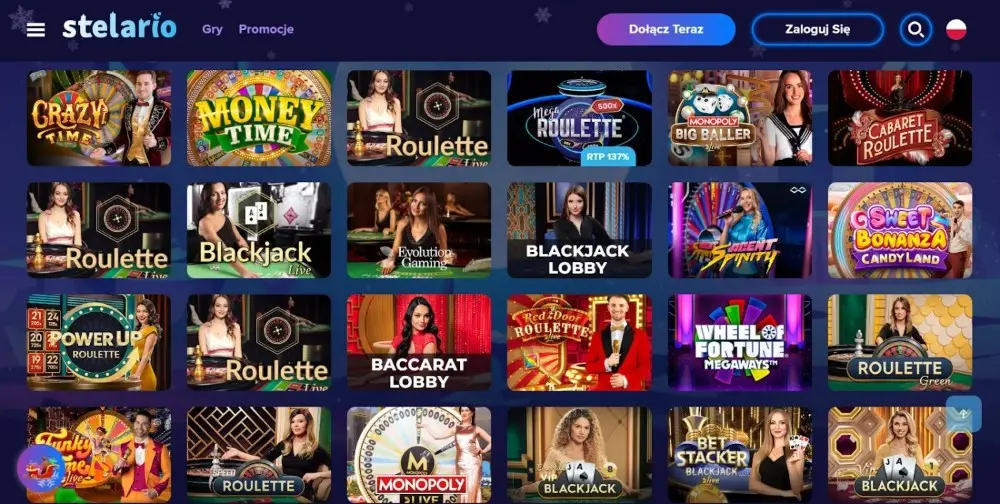Open the Money Time game tile
Screen dimensions: 1000x504
[x=259, y=118]
